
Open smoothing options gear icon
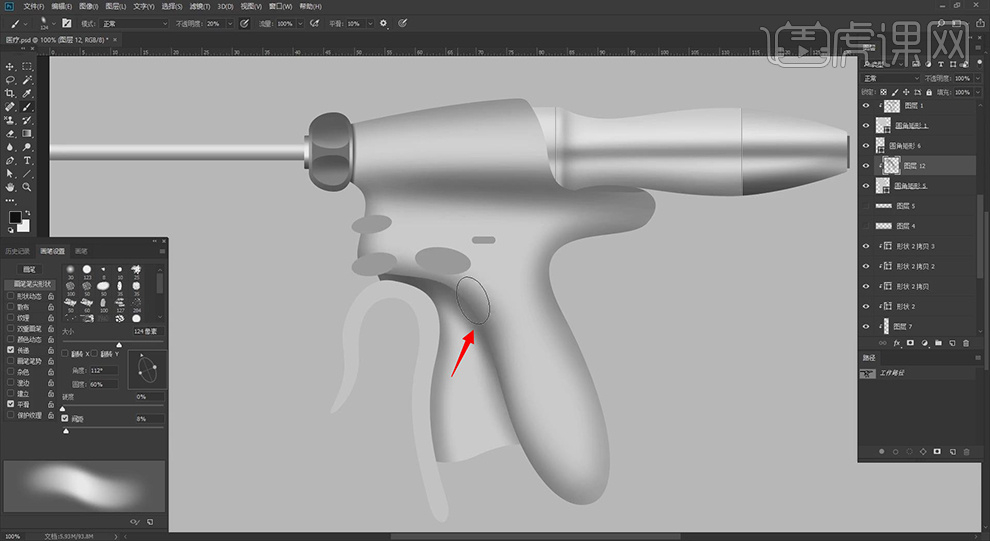point(383,23)
